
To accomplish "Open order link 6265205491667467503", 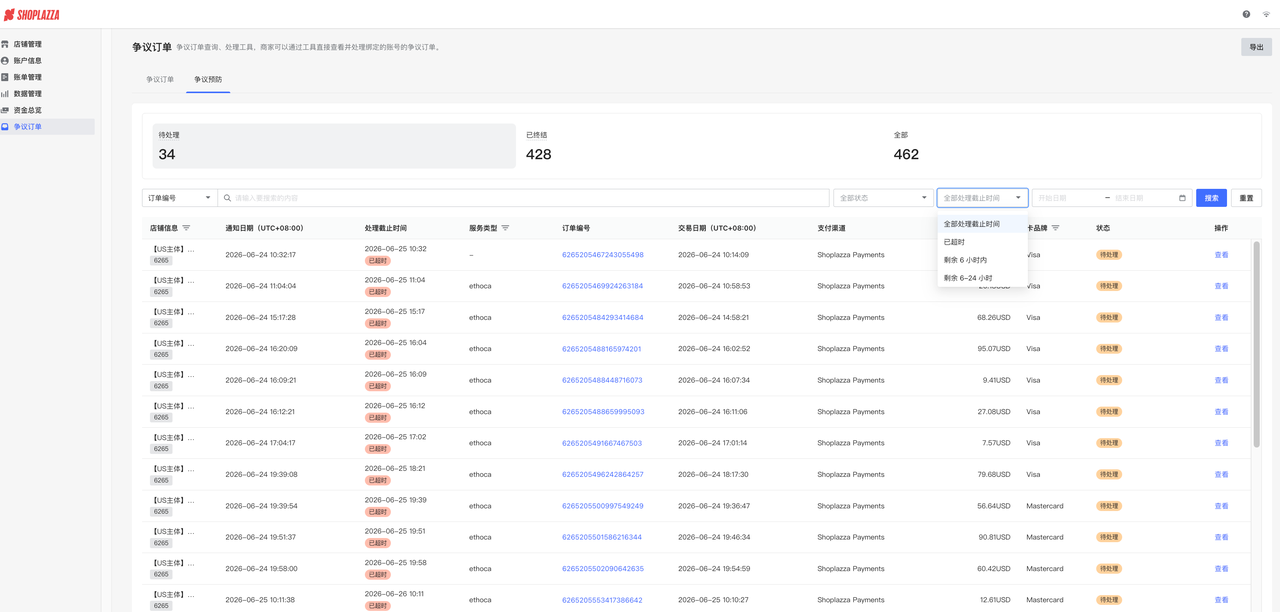I will (602, 443).
